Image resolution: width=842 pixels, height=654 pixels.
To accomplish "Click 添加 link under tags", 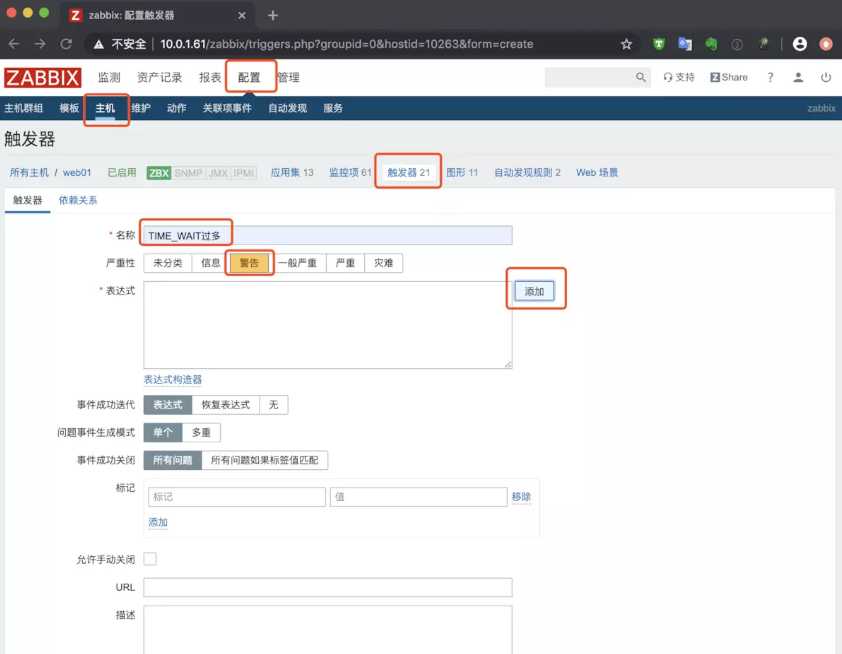I will click(x=158, y=522).
